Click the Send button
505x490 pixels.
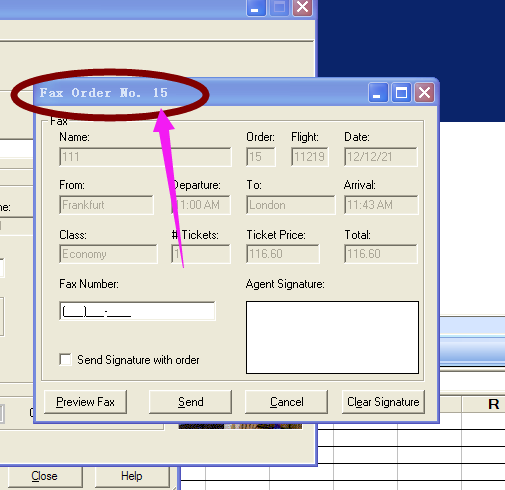point(190,402)
